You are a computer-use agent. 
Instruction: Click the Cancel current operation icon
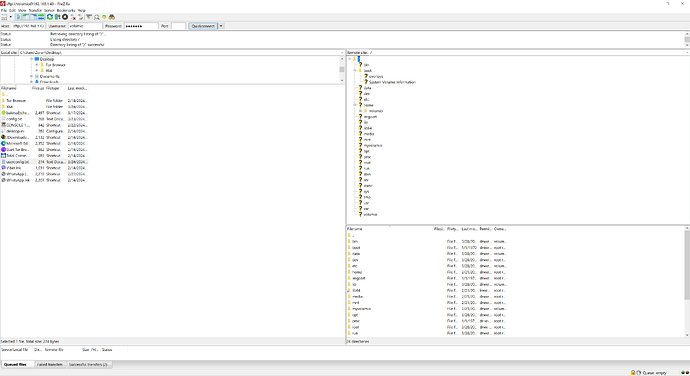coord(65,17)
